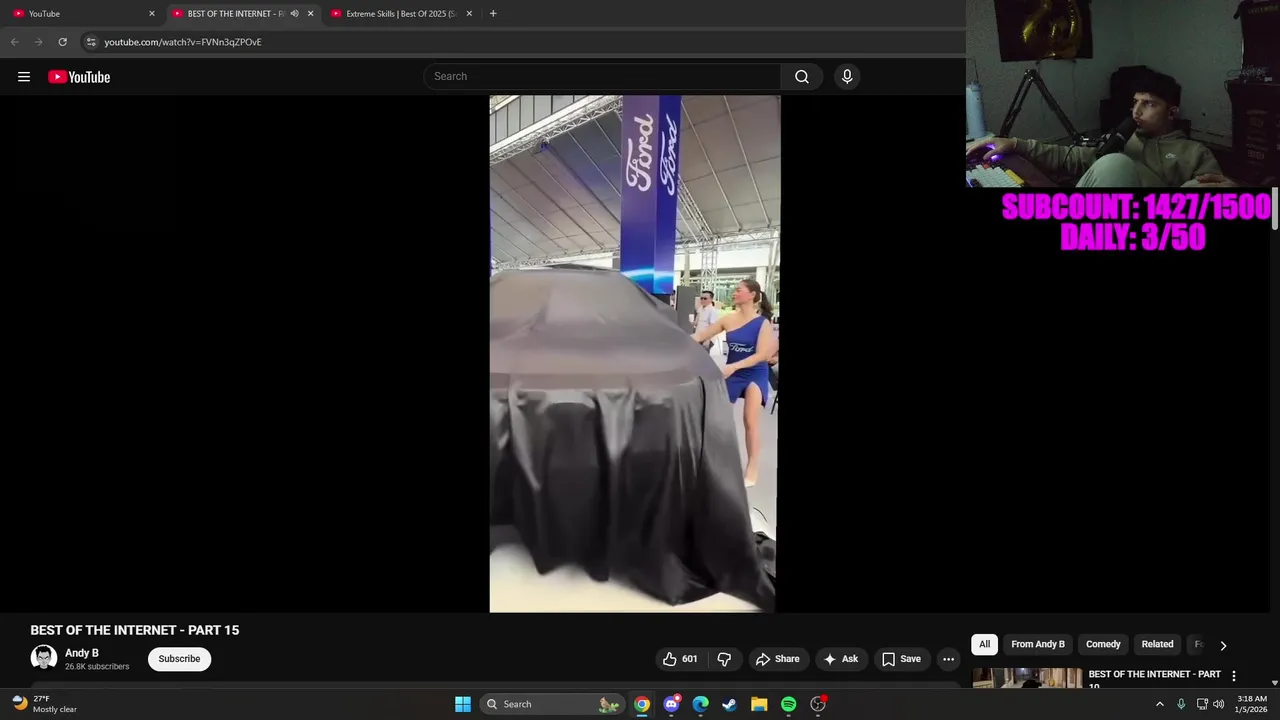Close the BEST OF THE INTERNET tab

point(310,14)
